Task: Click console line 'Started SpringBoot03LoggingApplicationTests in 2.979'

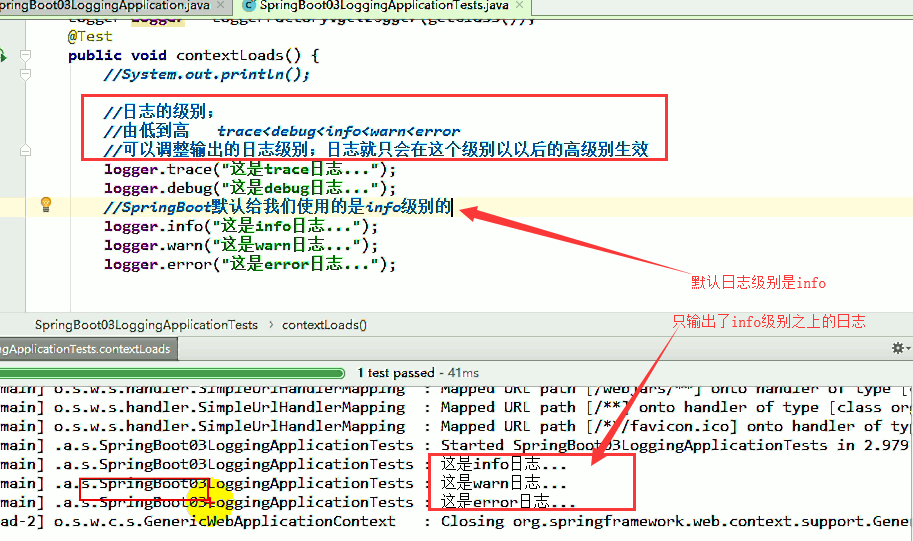Action: point(674,445)
